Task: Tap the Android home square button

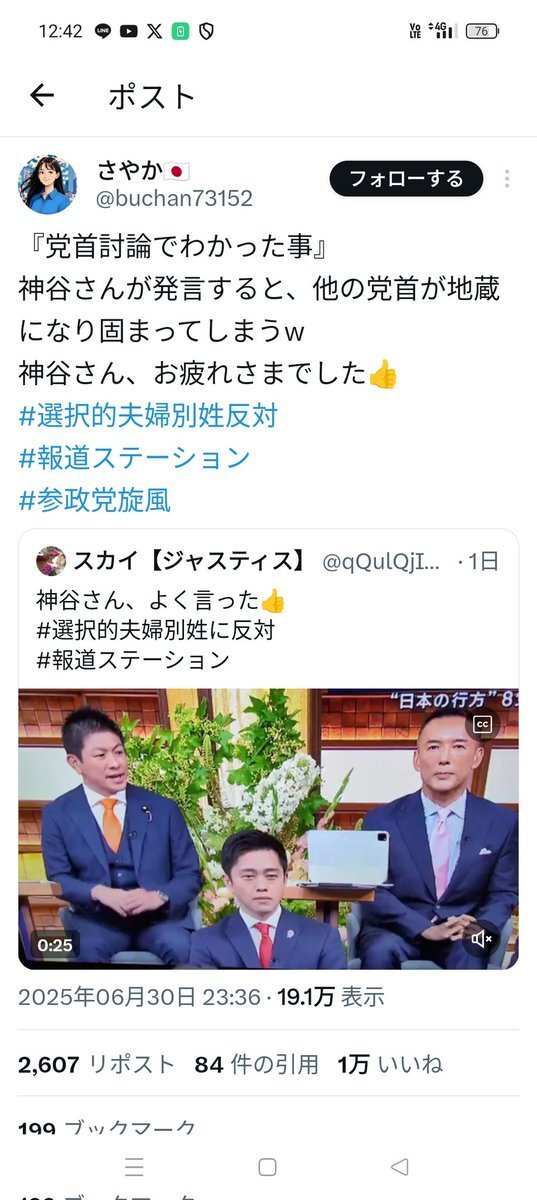Action: tap(267, 1167)
